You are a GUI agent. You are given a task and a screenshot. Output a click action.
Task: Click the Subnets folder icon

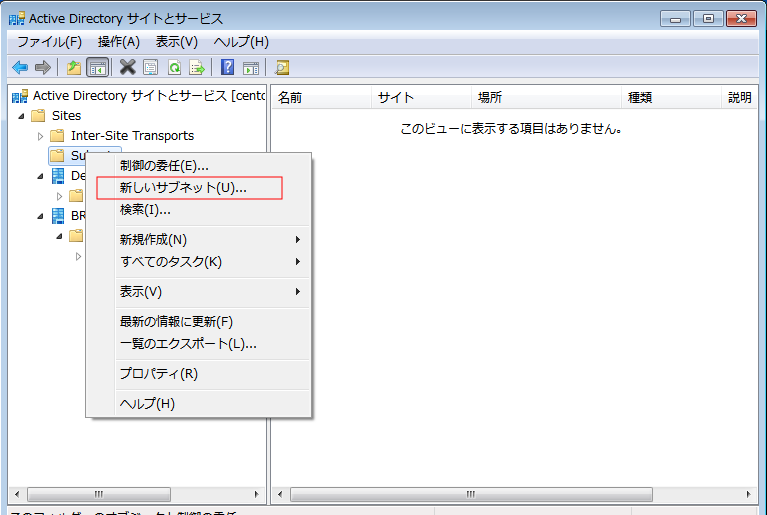click(57, 156)
